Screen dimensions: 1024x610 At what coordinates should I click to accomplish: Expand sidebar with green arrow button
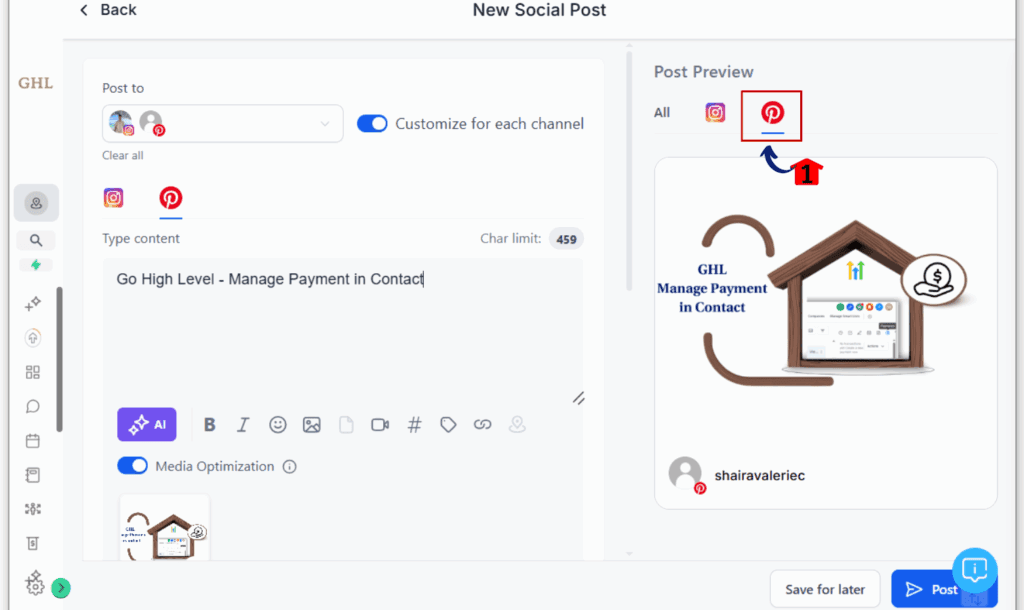[x=61, y=588]
